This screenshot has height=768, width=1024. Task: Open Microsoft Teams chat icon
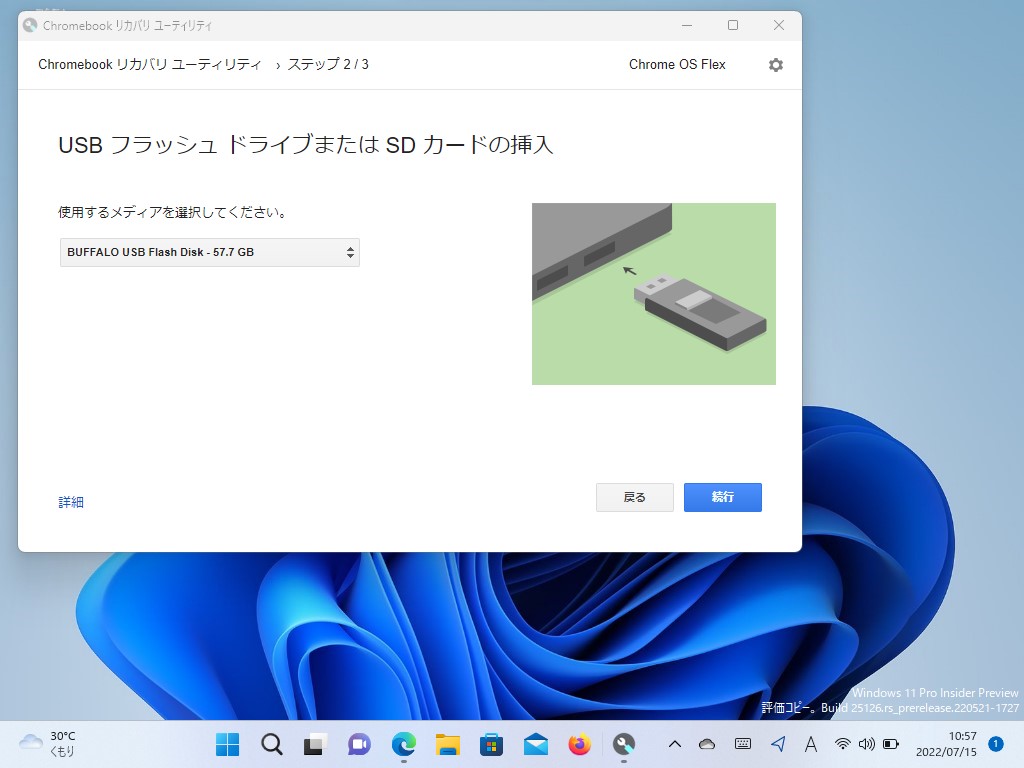[358, 744]
